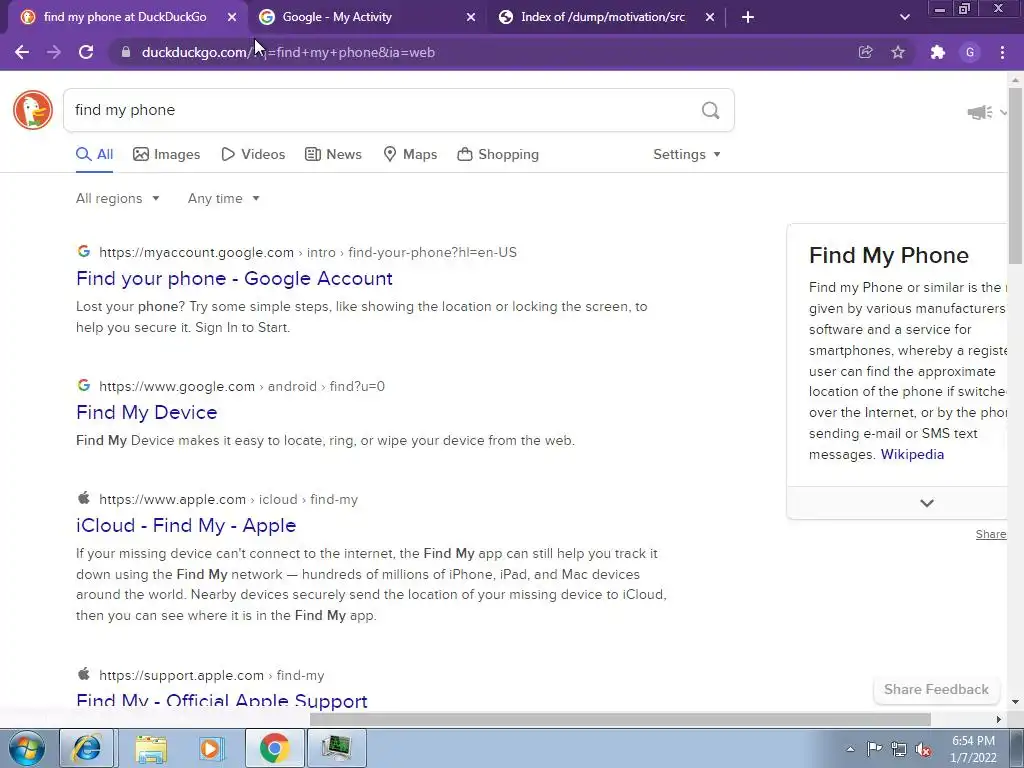The image size is (1024, 768).
Task: Click the megaphone icon near page top right
Action: 980,112
